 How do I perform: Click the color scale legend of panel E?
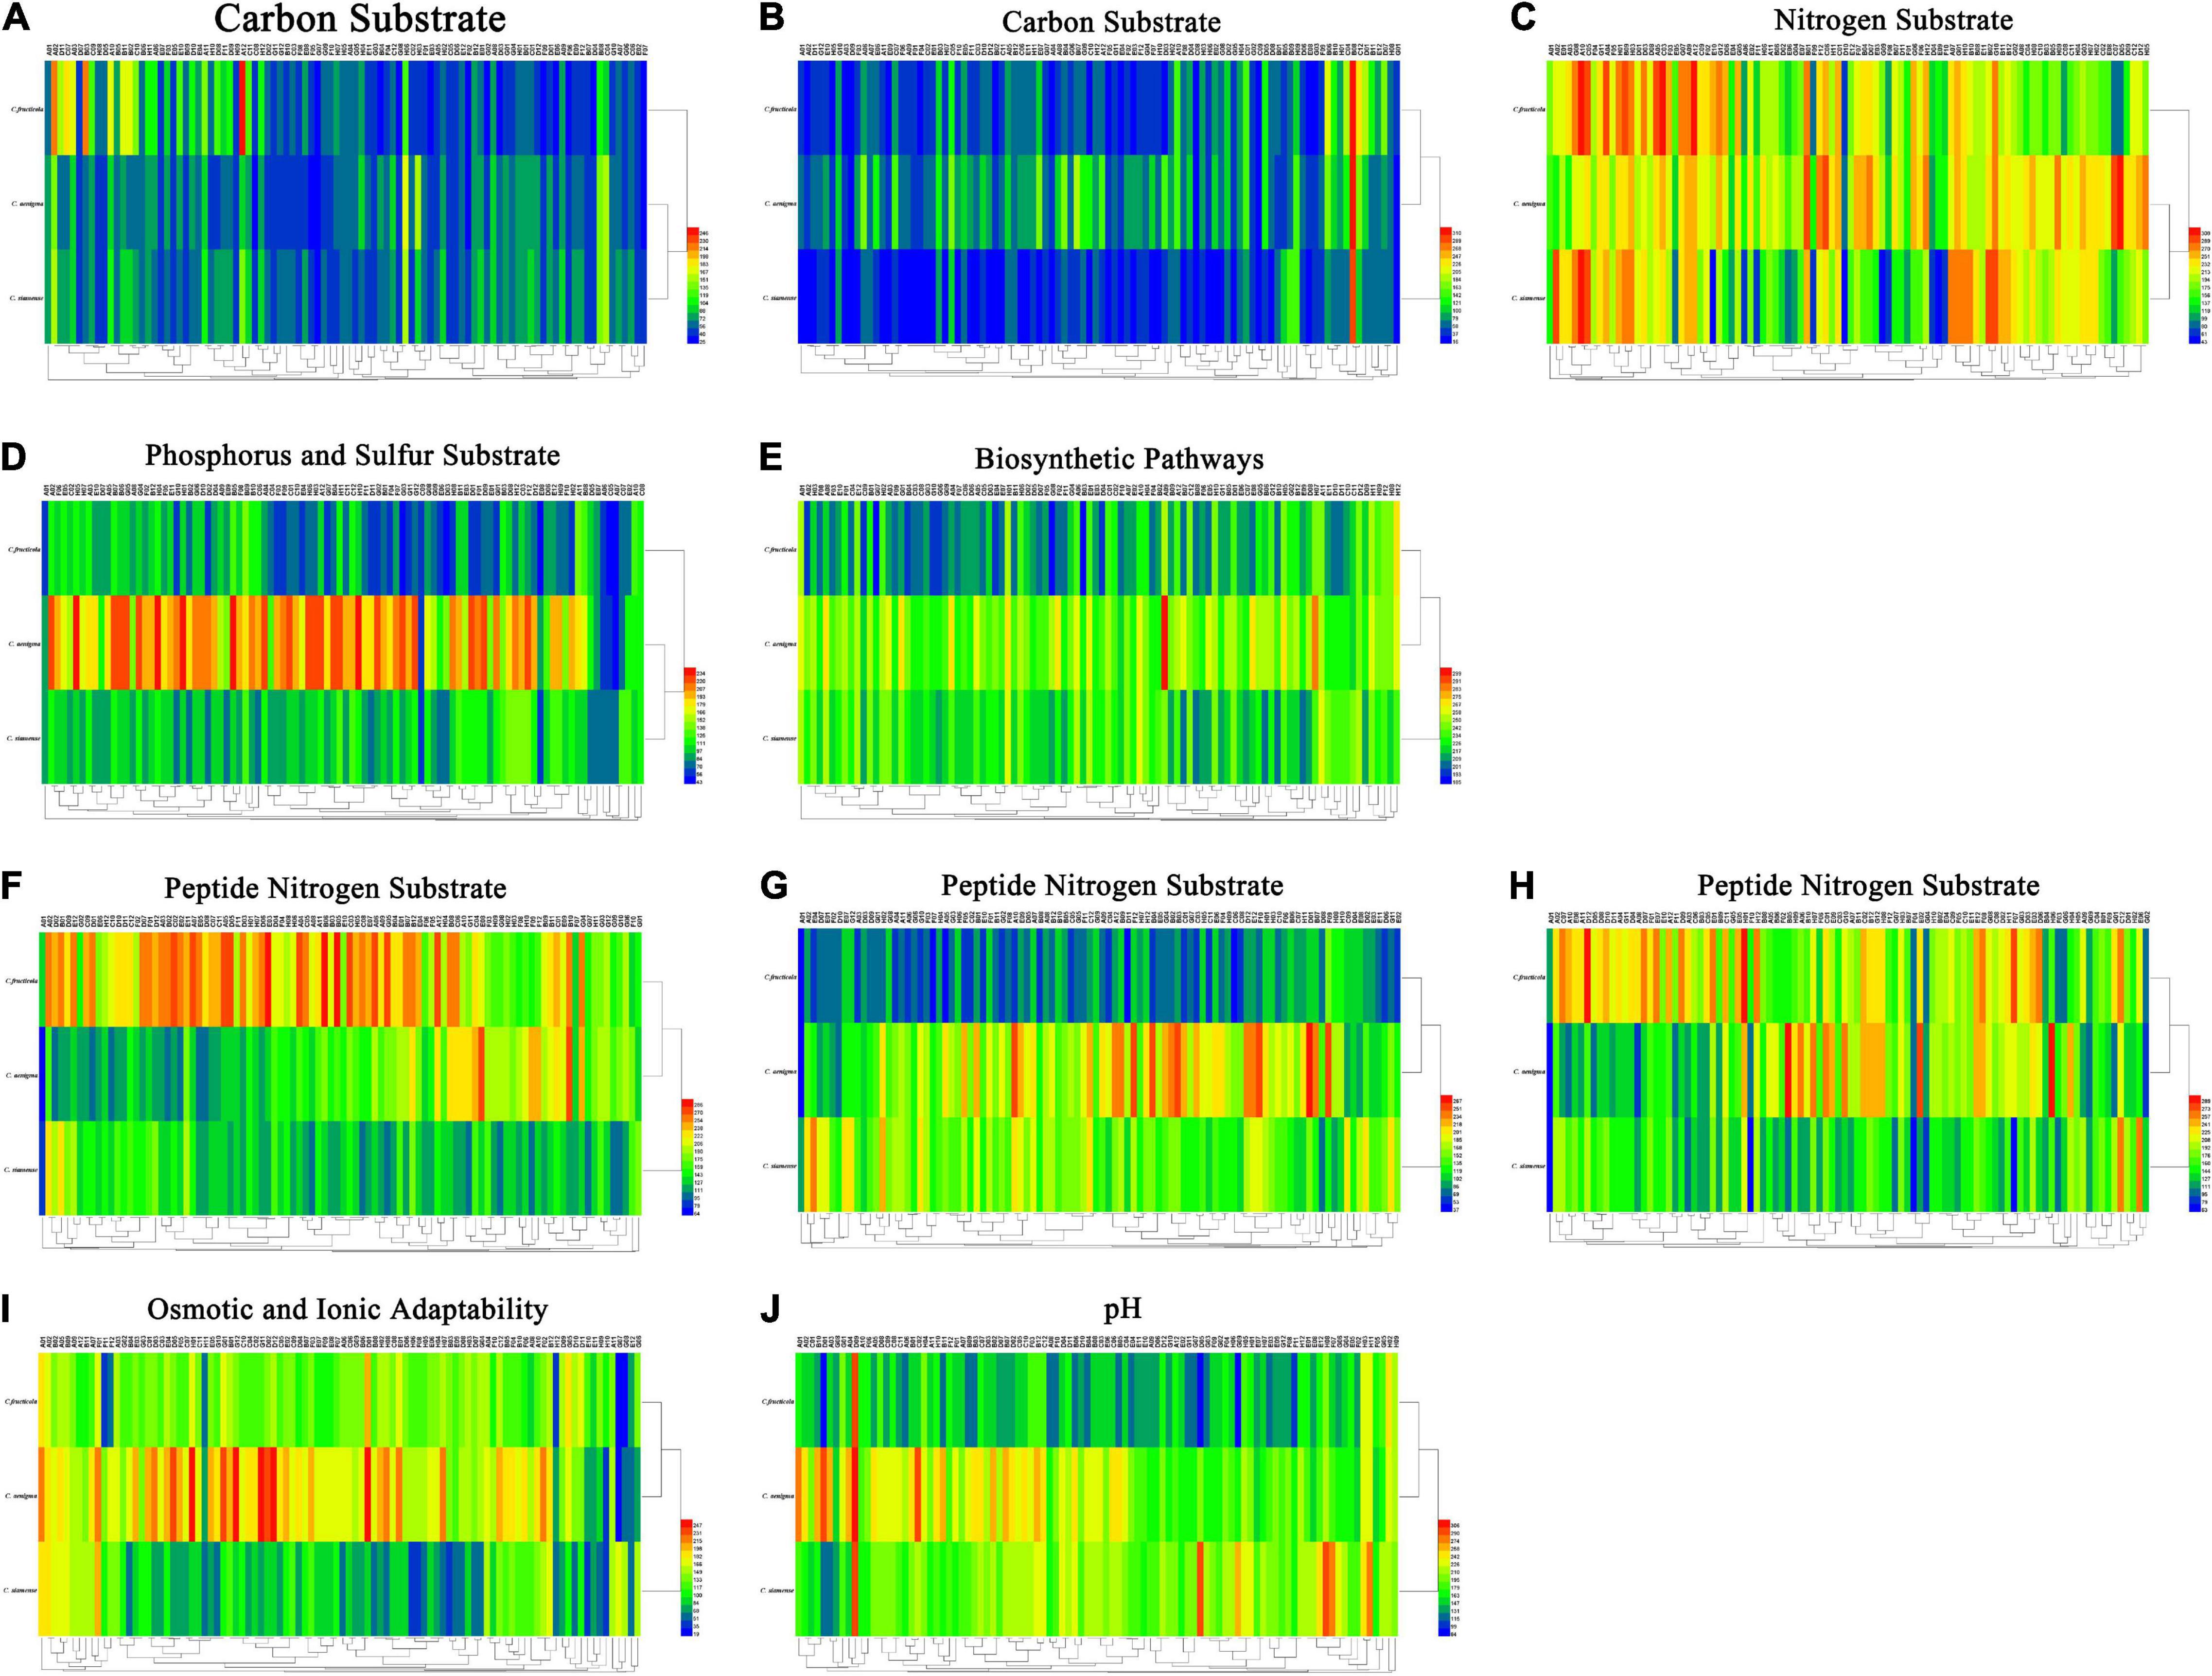pyautogui.click(x=1450, y=726)
